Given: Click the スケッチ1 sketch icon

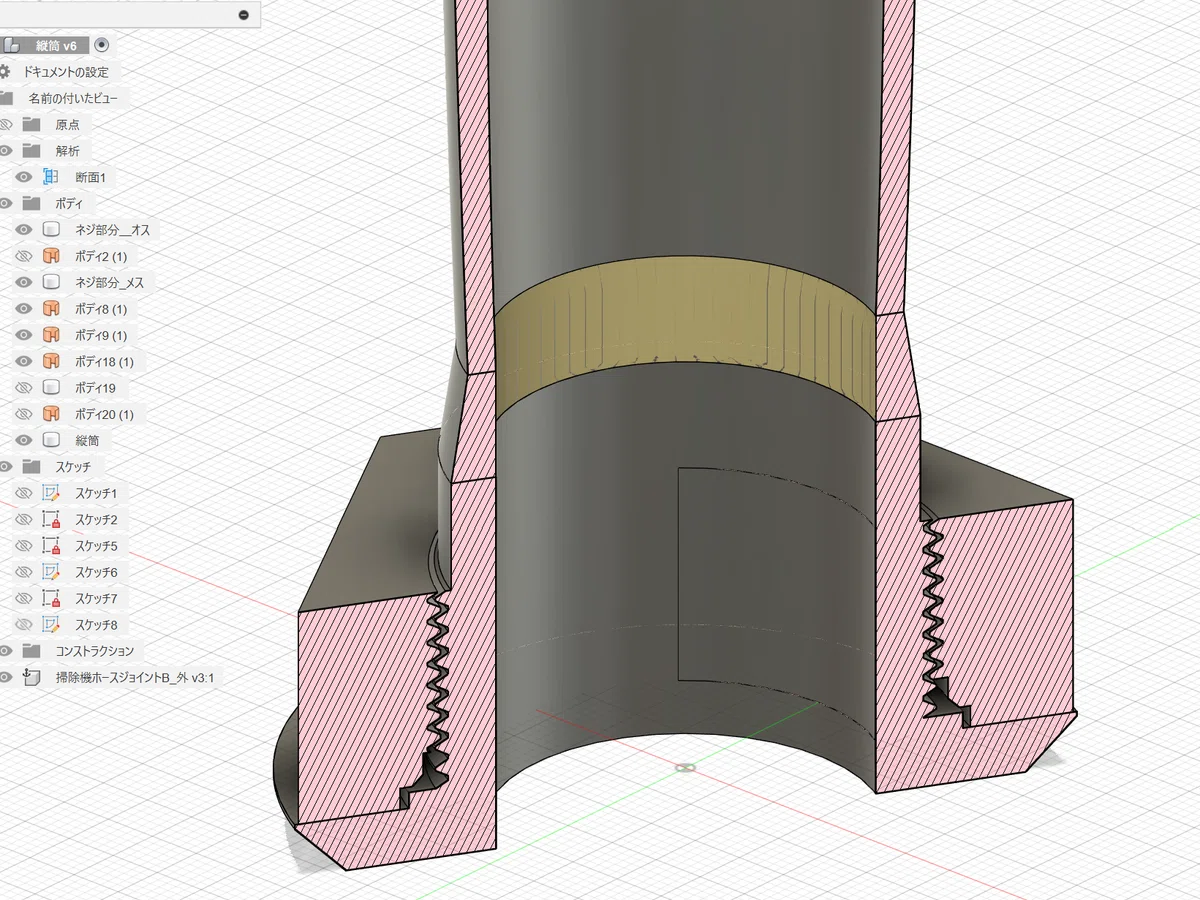Looking at the screenshot, I should (x=51, y=493).
